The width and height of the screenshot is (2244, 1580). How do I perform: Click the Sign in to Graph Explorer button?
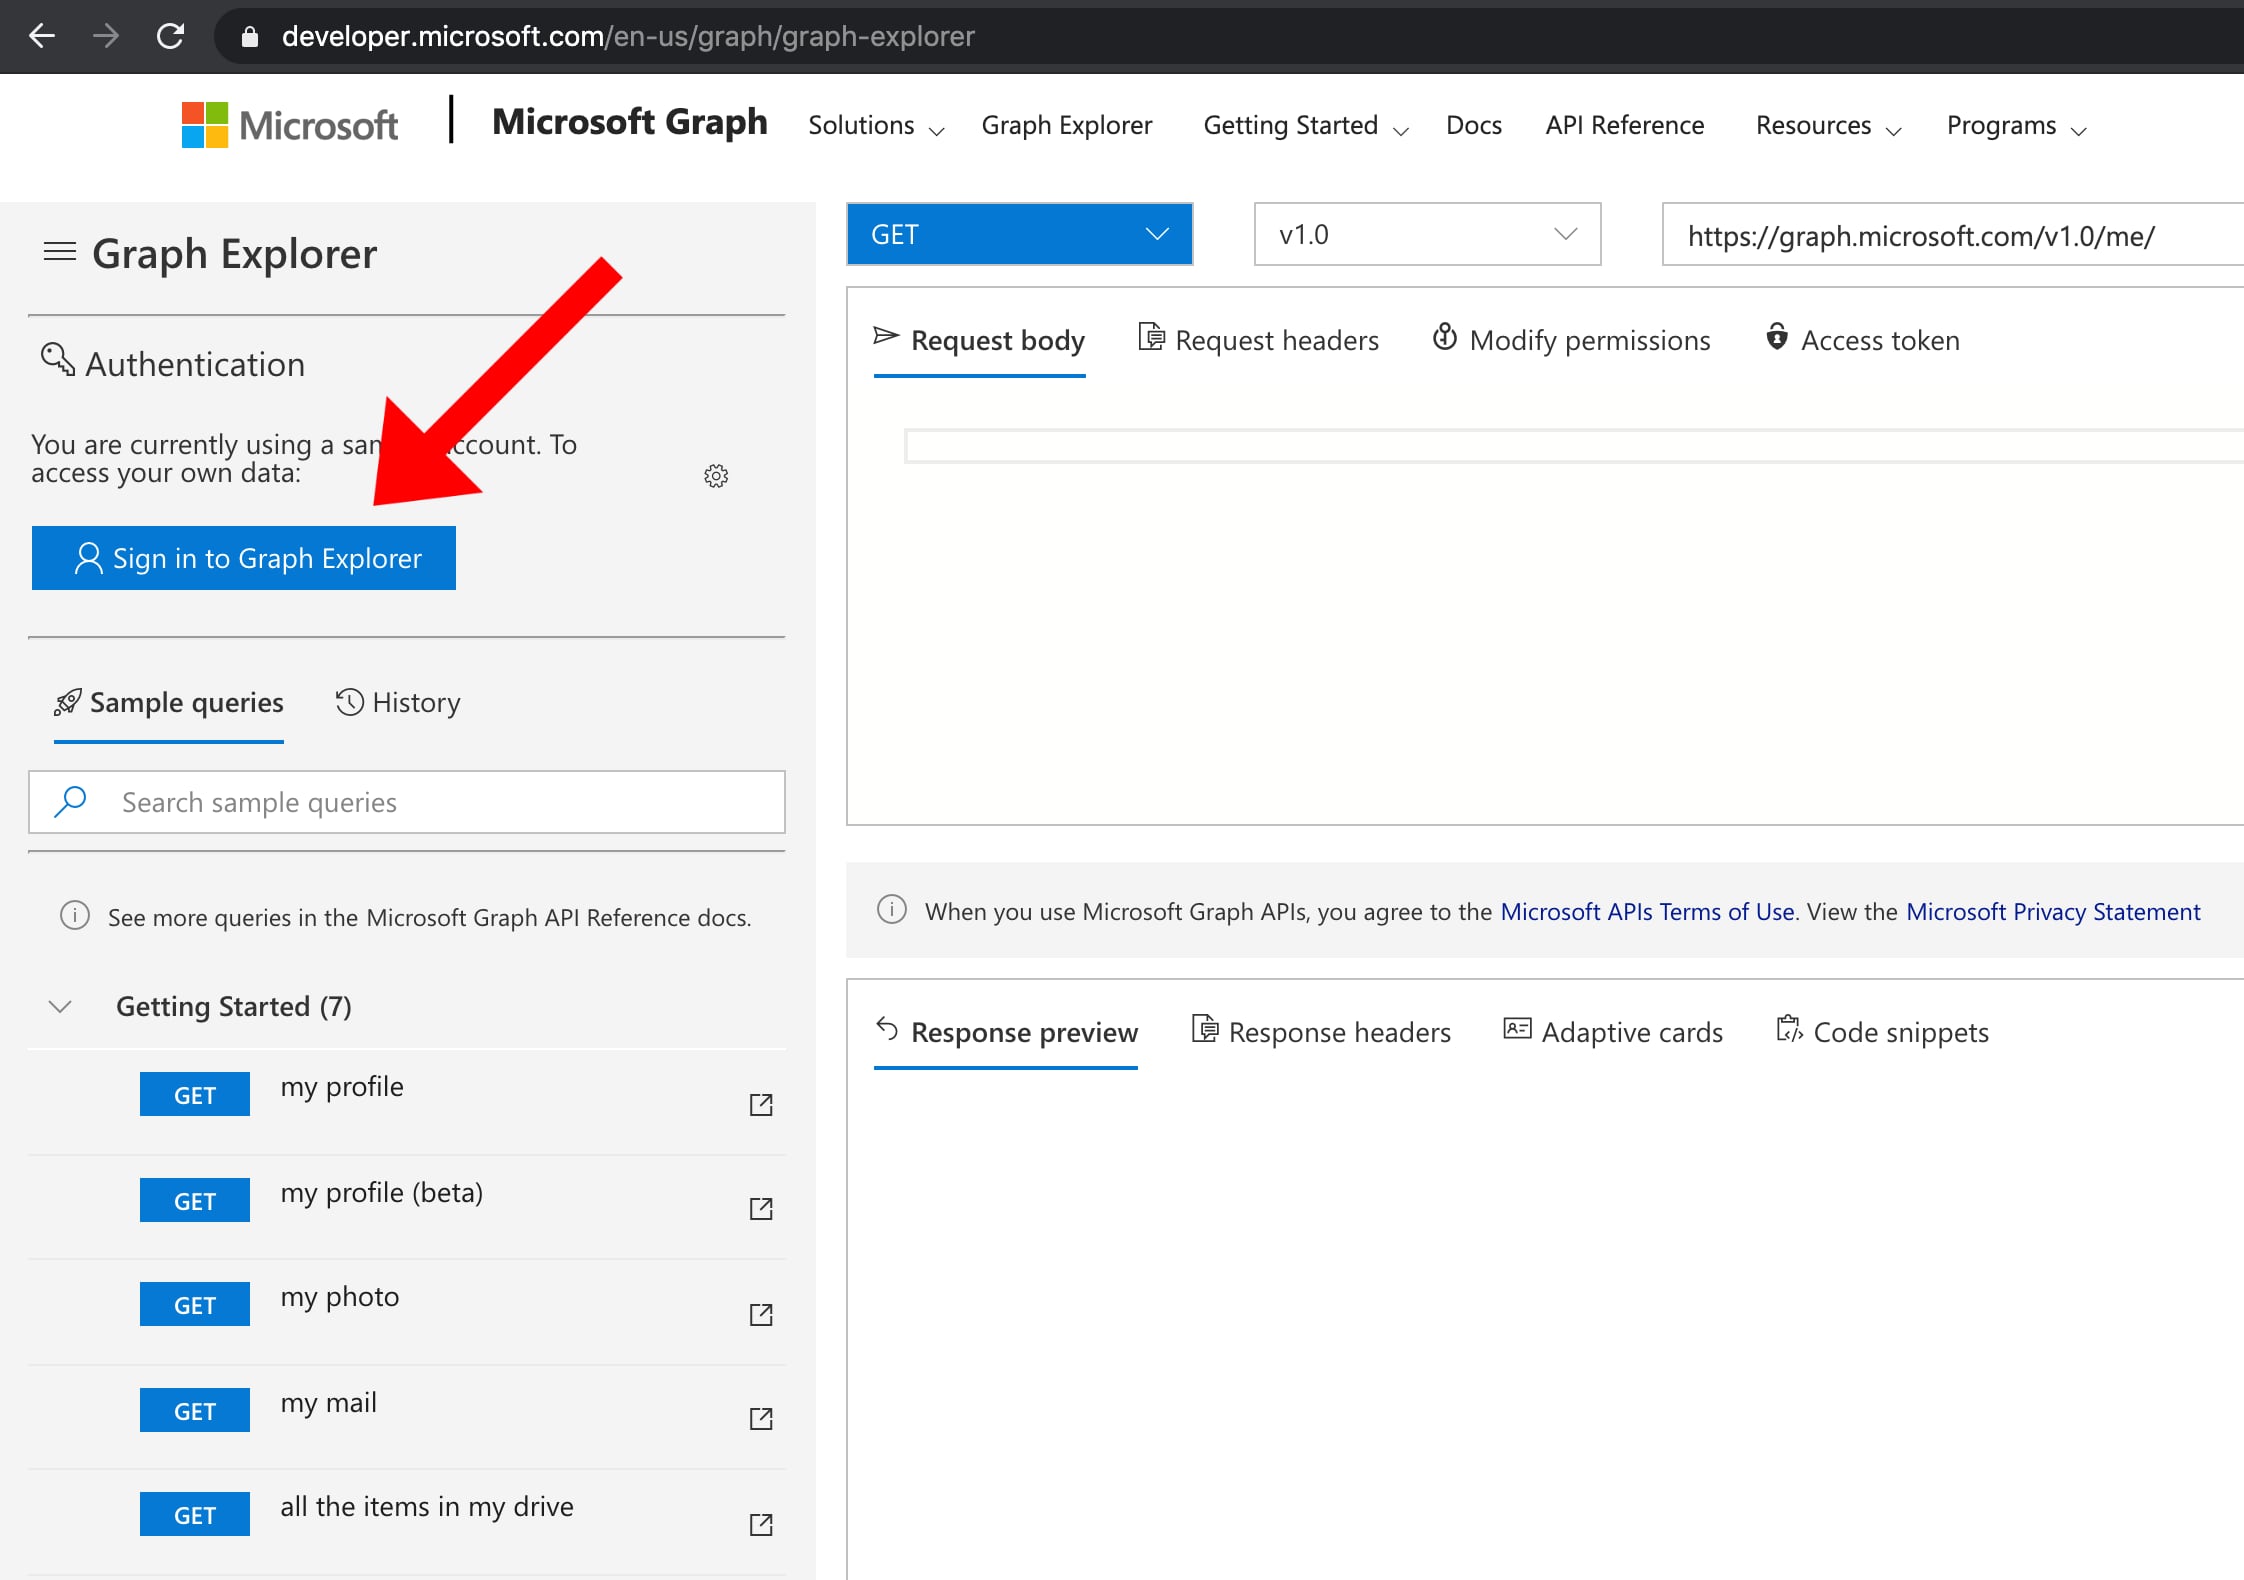click(x=244, y=557)
